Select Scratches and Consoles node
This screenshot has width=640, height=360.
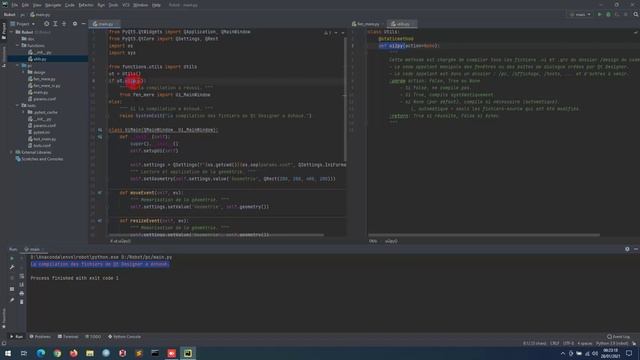39,159
